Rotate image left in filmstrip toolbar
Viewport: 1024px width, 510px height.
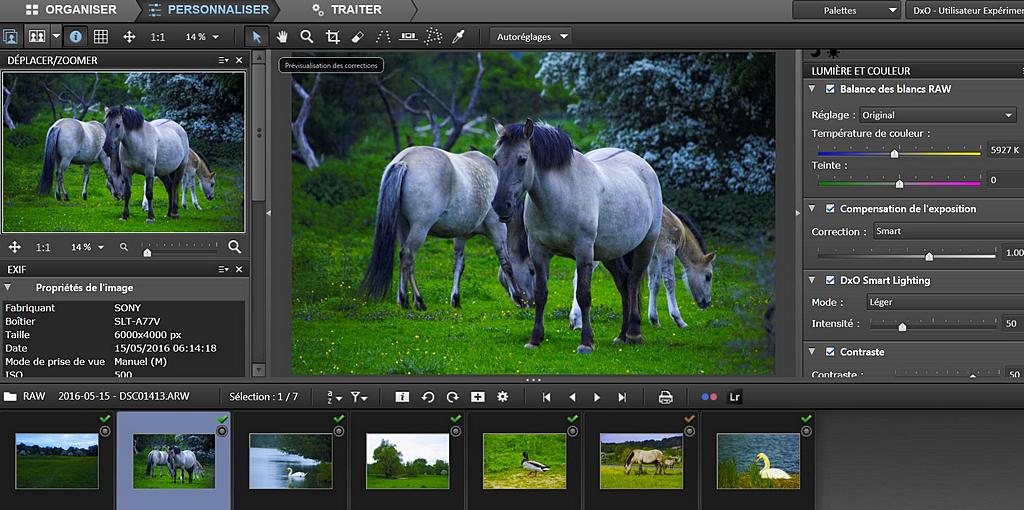[x=428, y=397]
